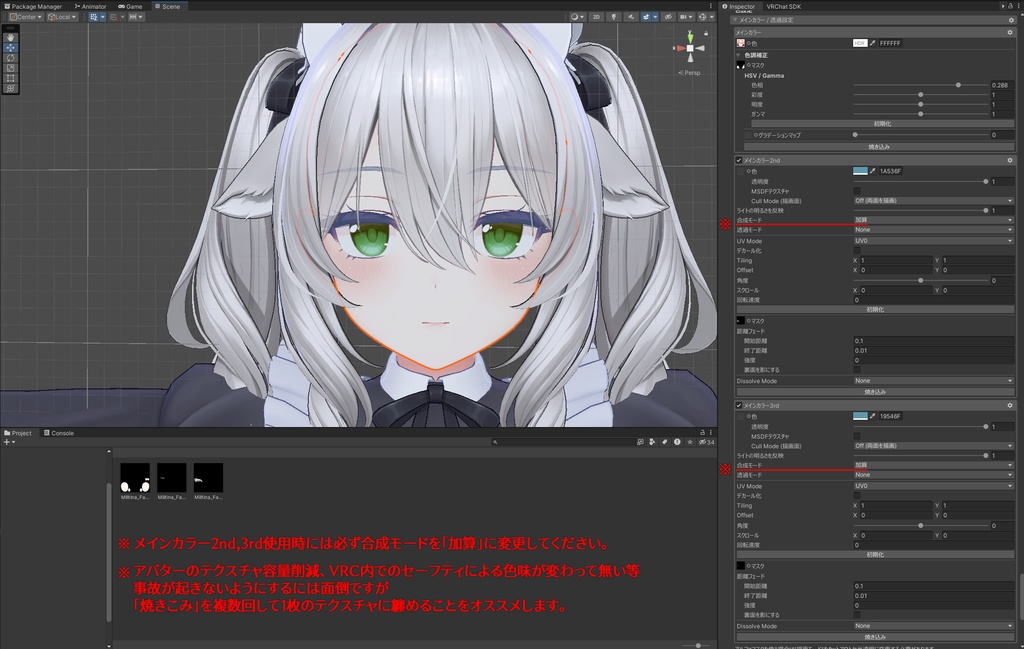Toggle effects visibility icon in Scene toolbar

pyautogui.click(x=647, y=17)
